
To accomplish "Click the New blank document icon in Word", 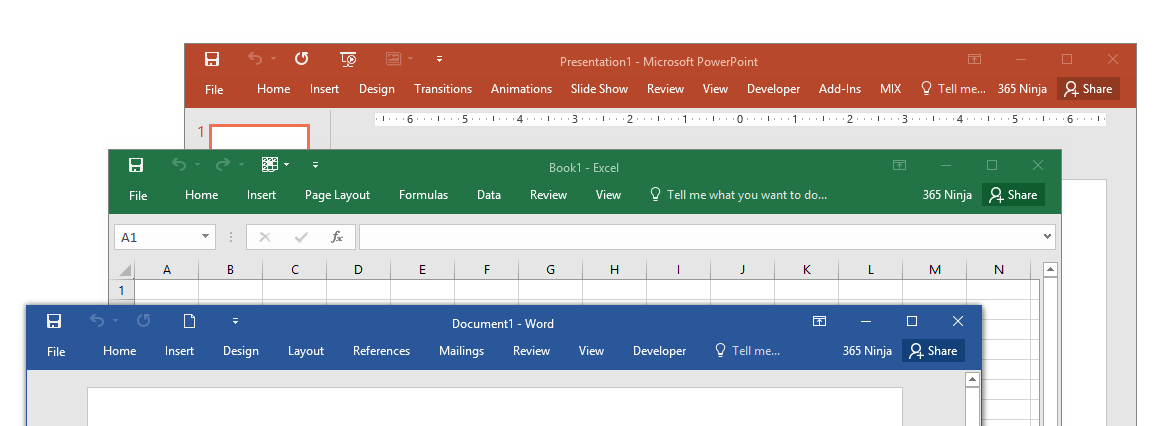I will (190, 321).
